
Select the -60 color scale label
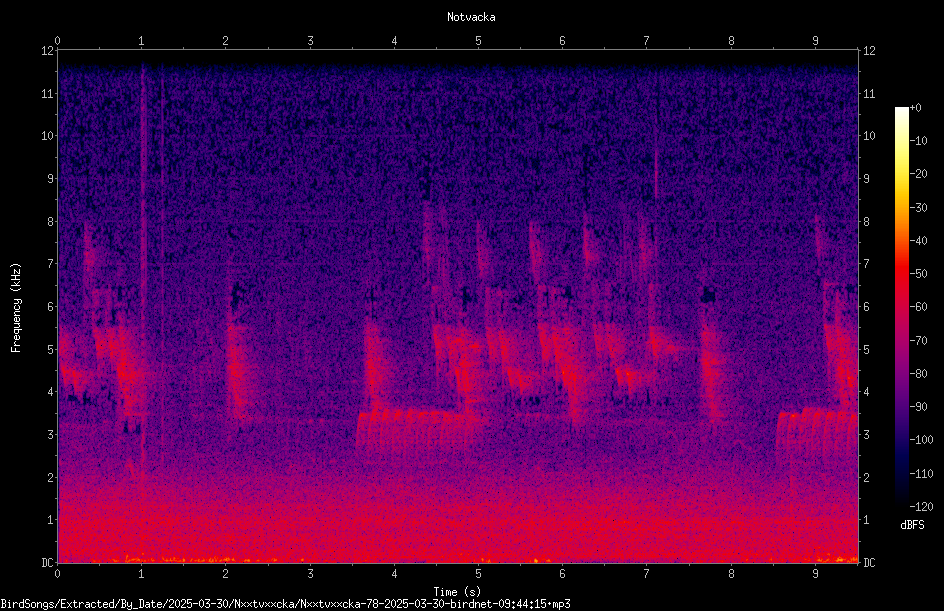pyautogui.click(x=919, y=307)
